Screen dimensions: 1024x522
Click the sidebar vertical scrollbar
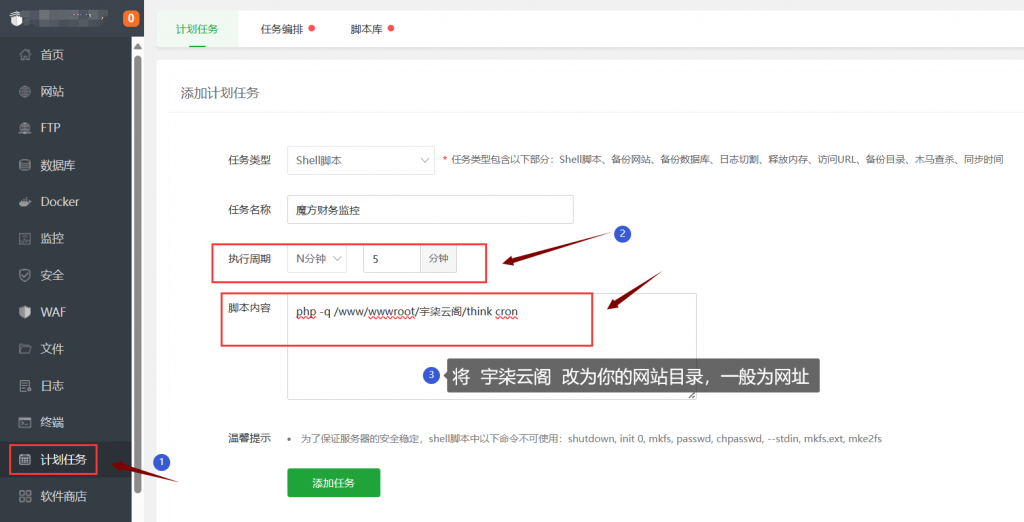click(137, 274)
